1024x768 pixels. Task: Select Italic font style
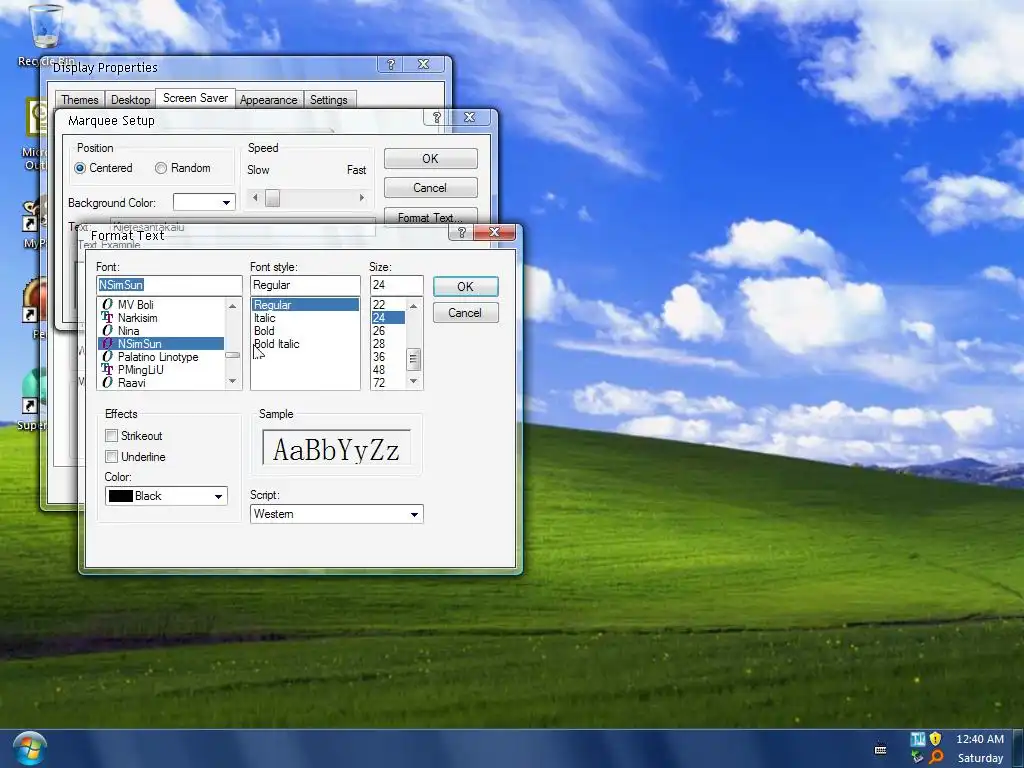(x=305, y=318)
